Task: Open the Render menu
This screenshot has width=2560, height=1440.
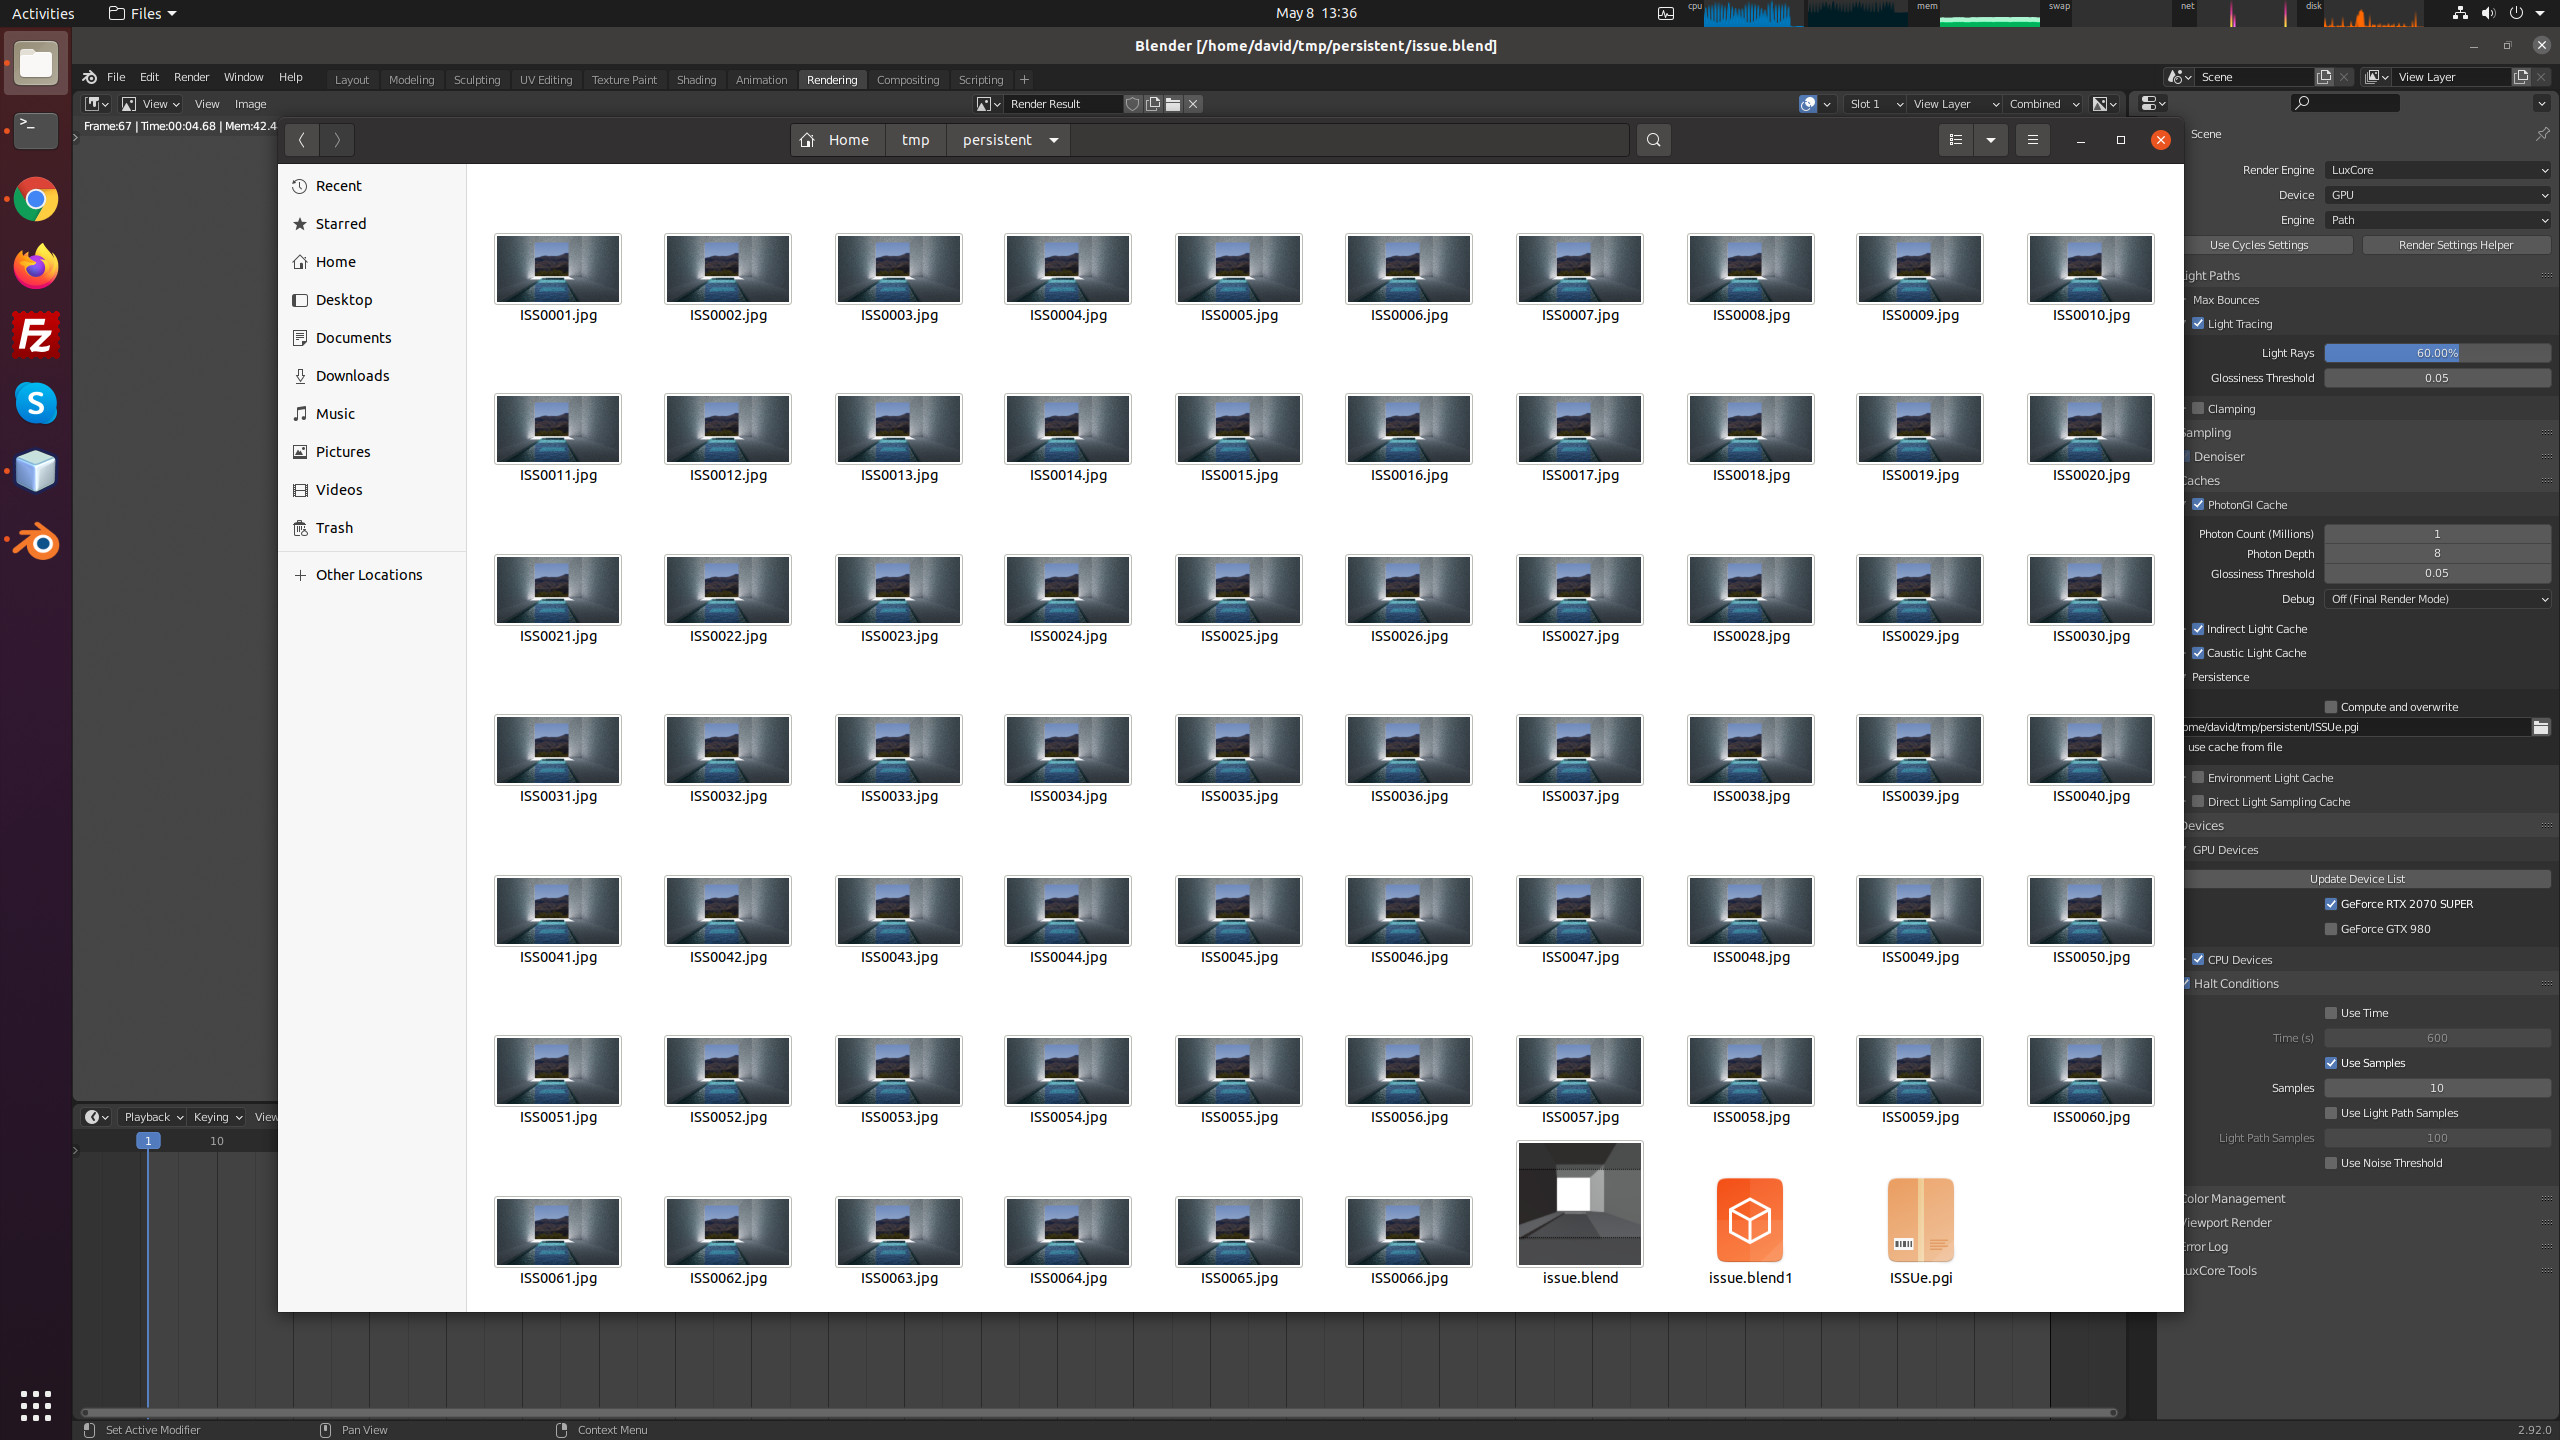Action: (x=191, y=77)
